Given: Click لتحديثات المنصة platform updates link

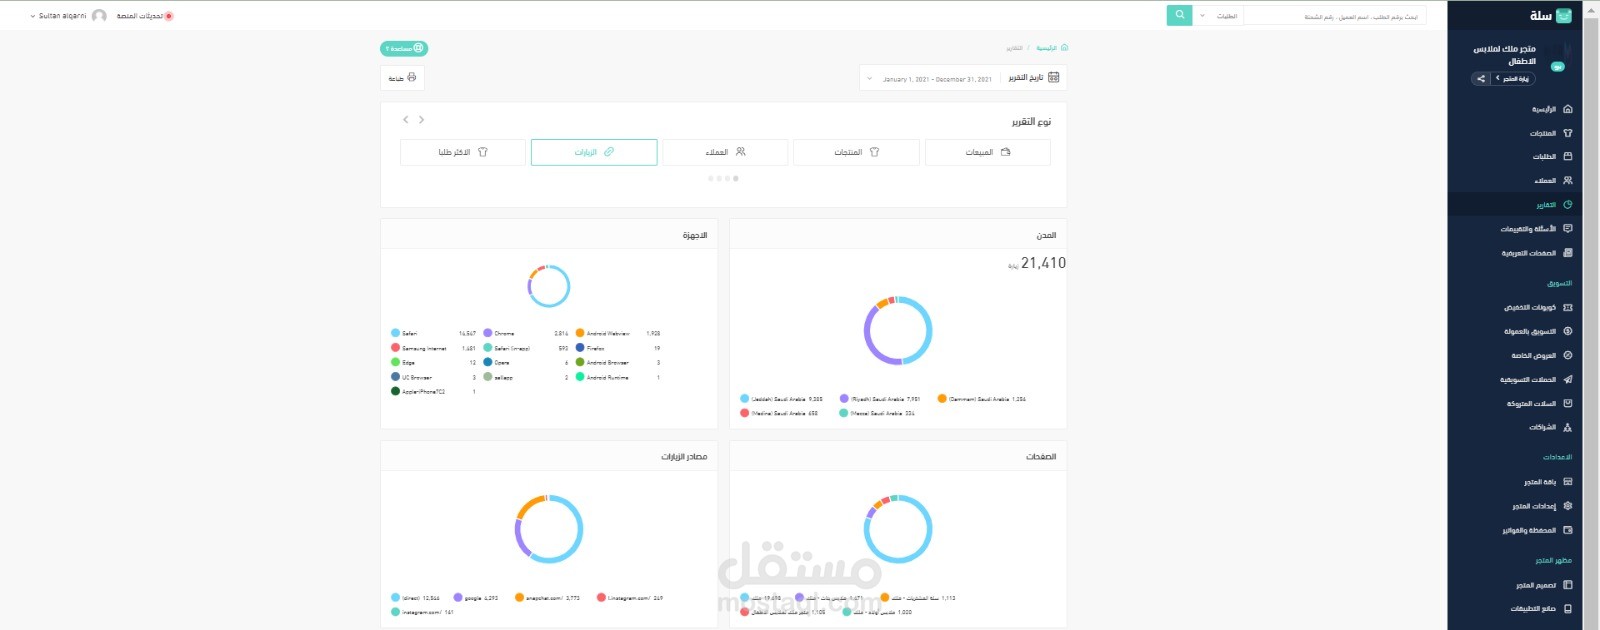Looking at the screenshot, I should pyautogui.click(x=139, y=16).
